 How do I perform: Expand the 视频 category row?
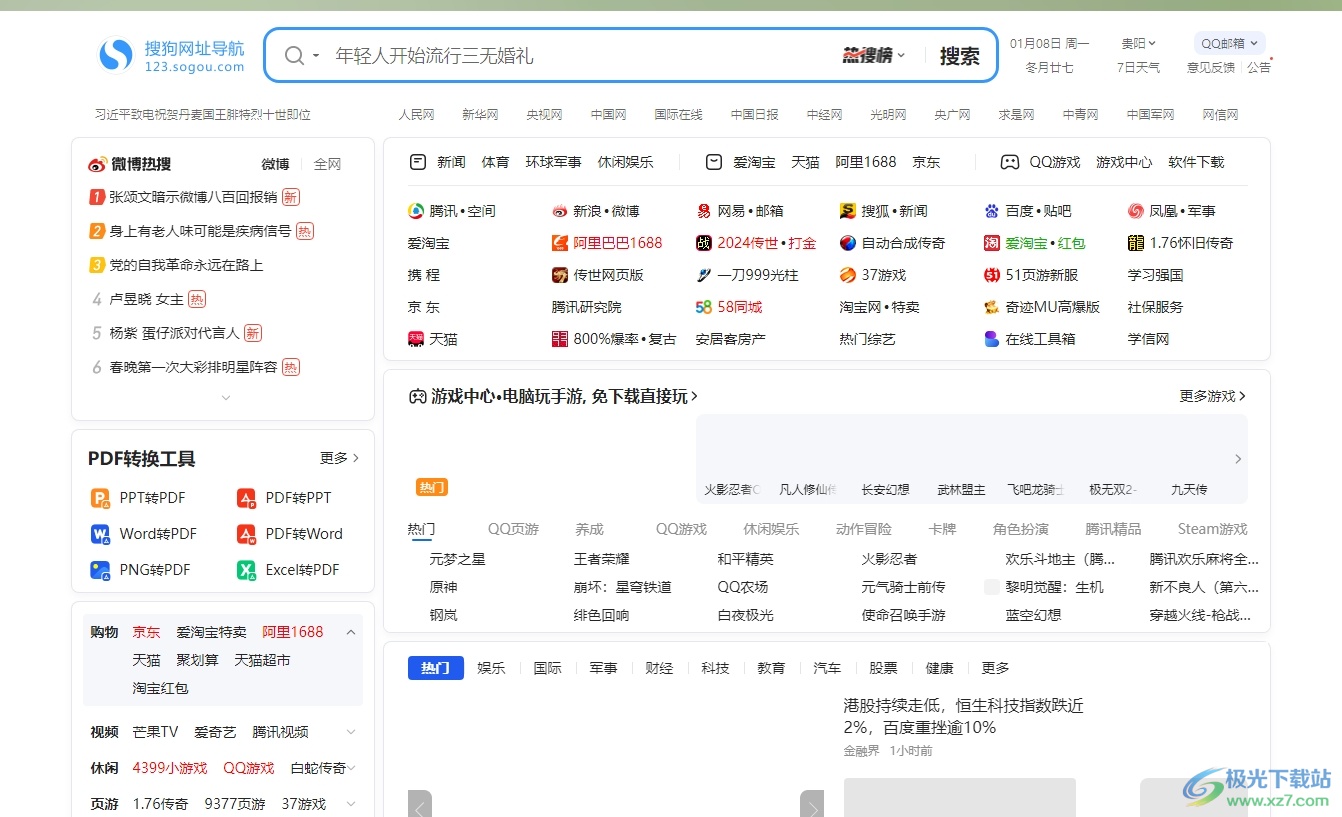click(351, 732)
